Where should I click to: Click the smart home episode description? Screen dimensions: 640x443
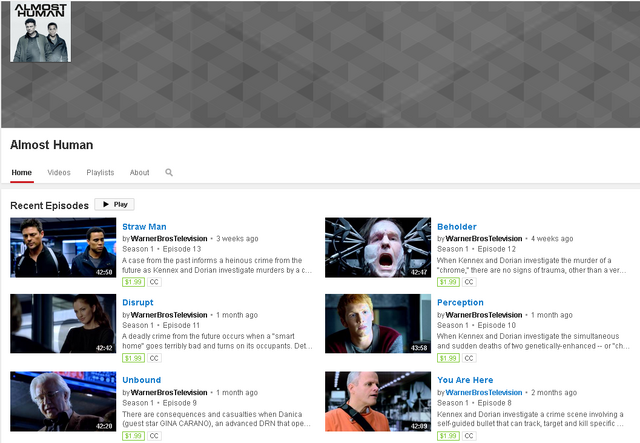[218, 341]
